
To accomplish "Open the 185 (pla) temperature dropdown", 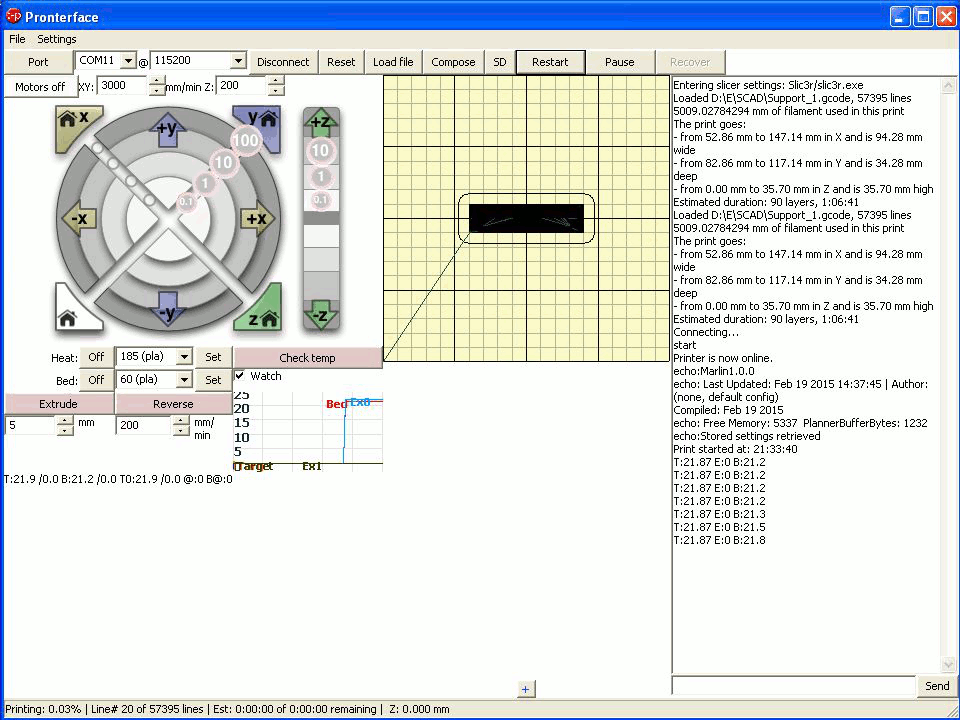I will point(184,357).
